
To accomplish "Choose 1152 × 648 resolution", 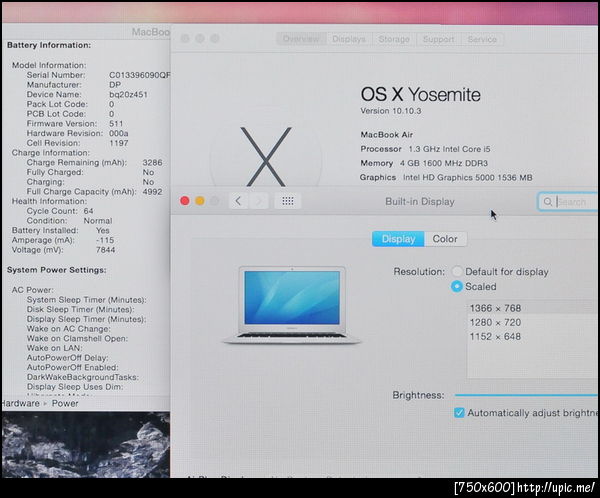I will (533, 336).
